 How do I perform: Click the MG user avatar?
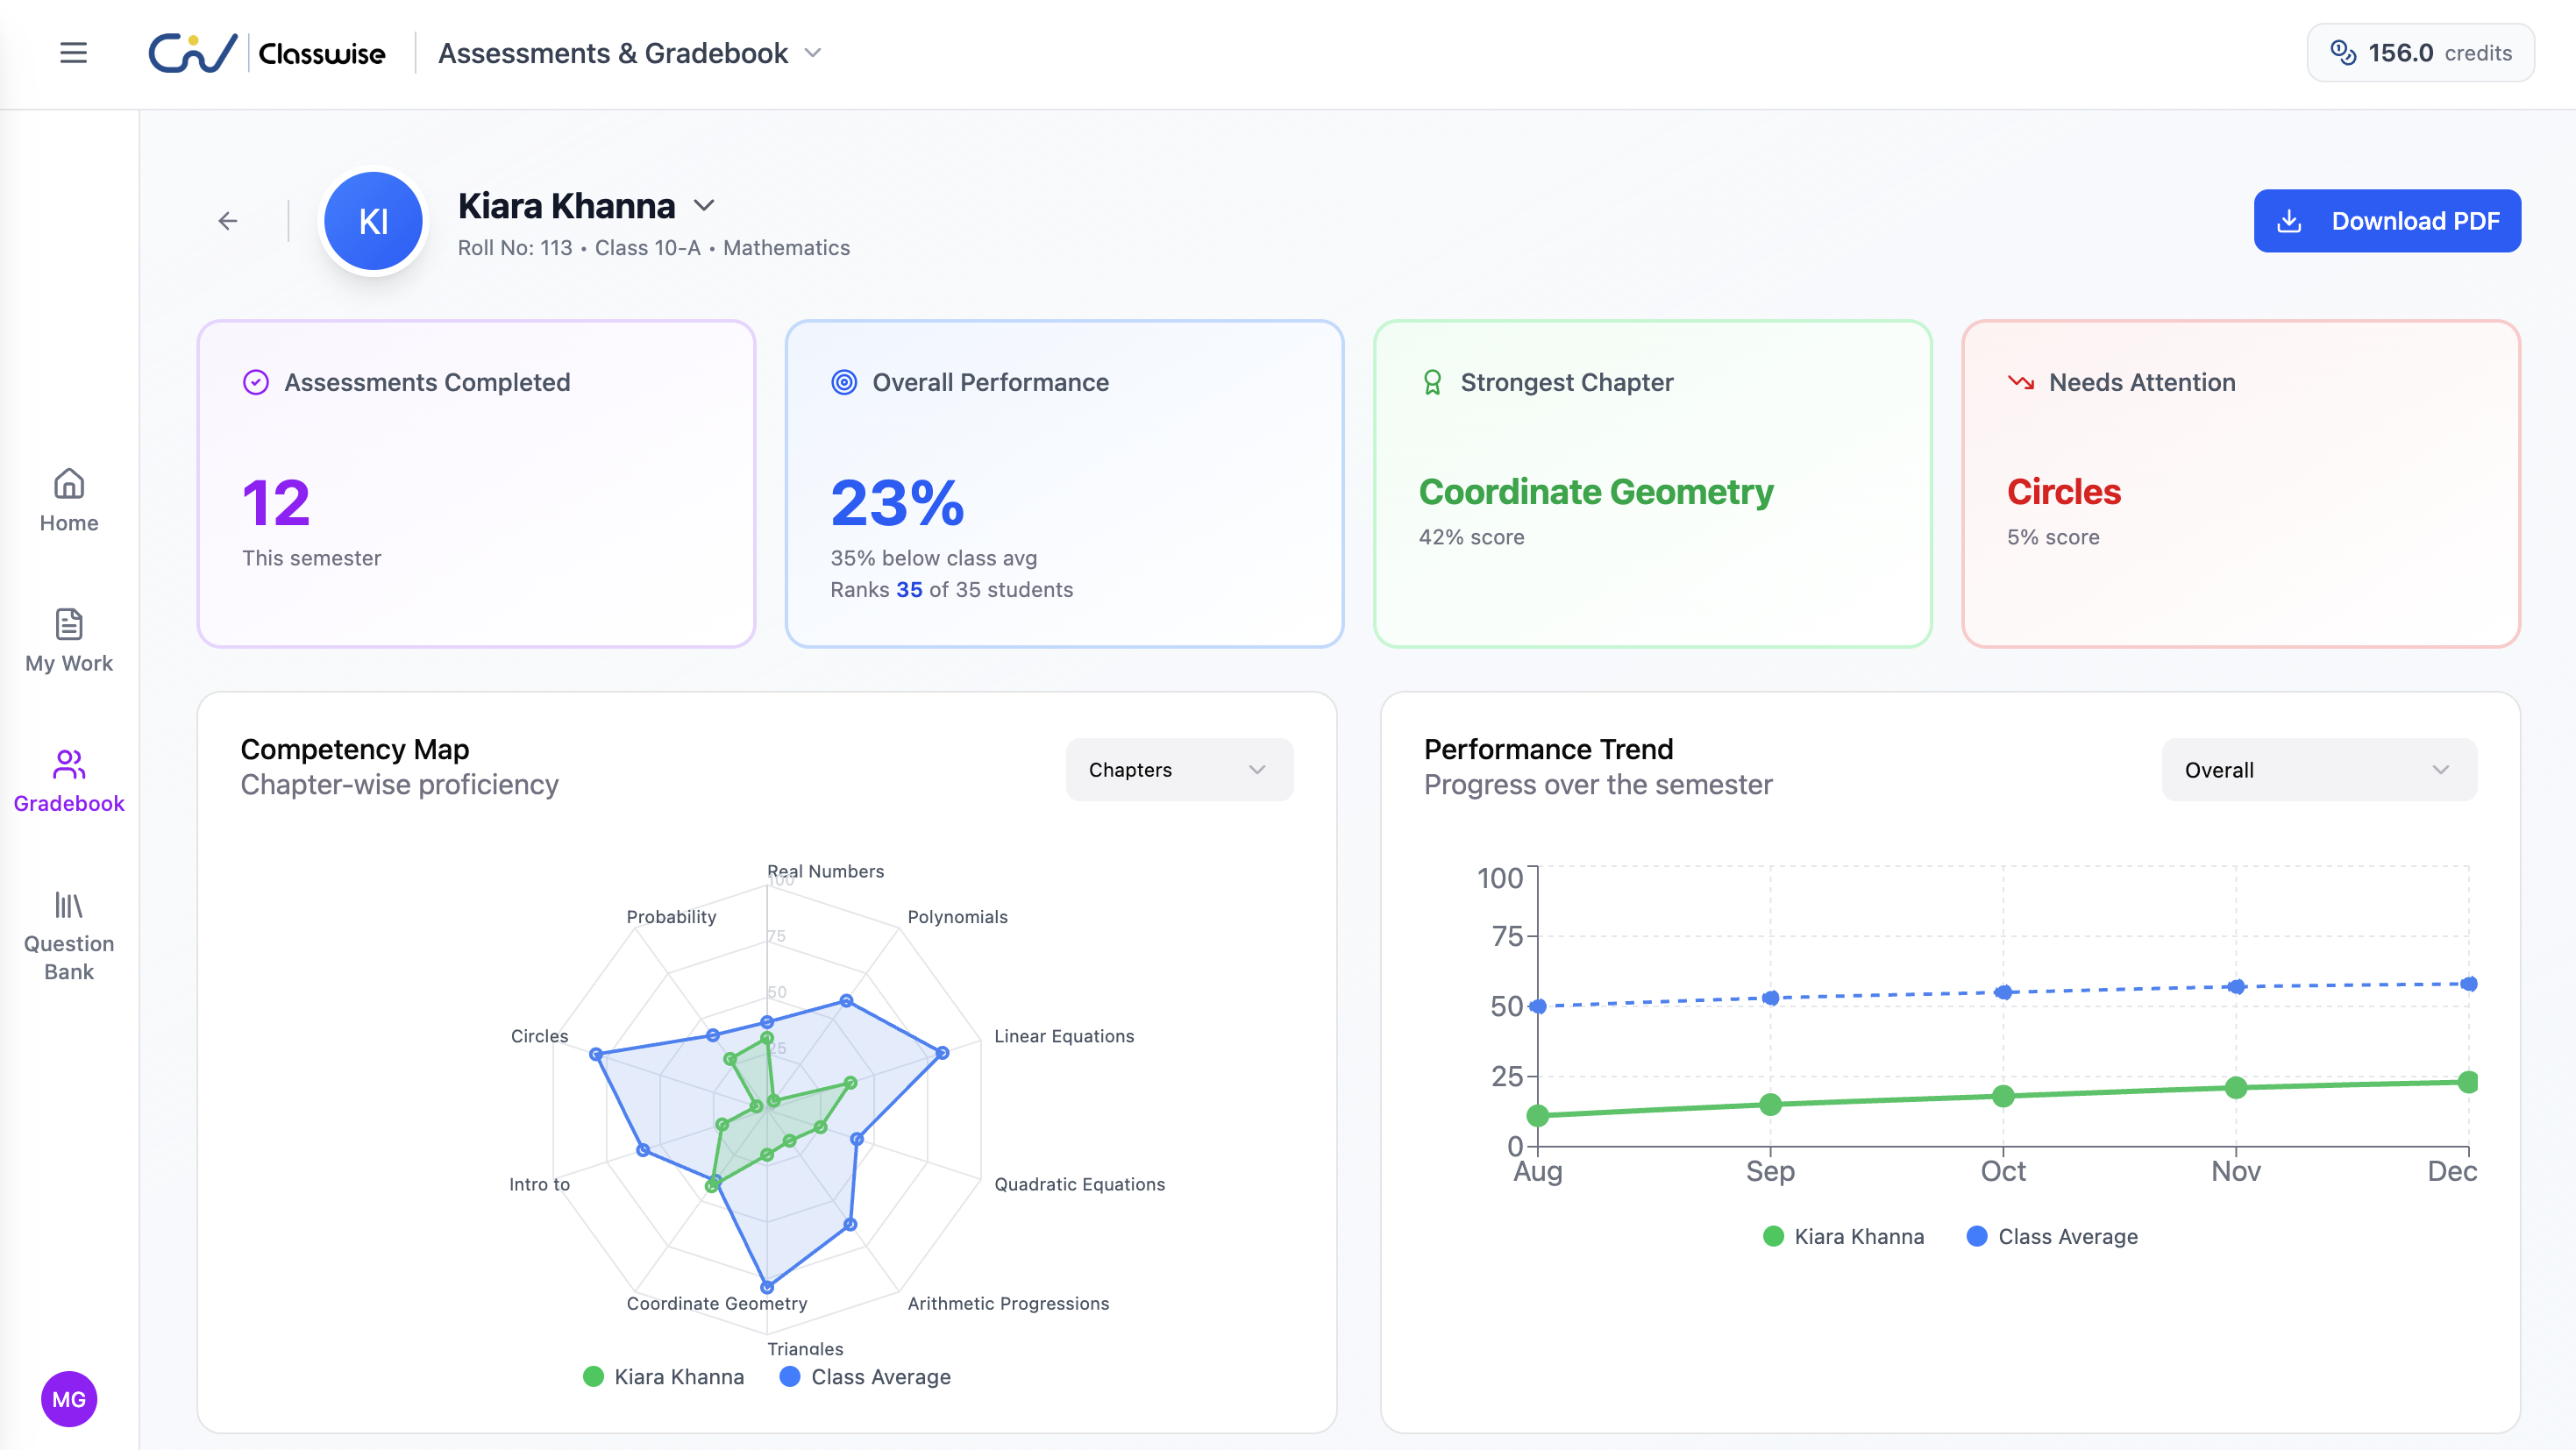pyautogui.click(x=69, y=1399)
